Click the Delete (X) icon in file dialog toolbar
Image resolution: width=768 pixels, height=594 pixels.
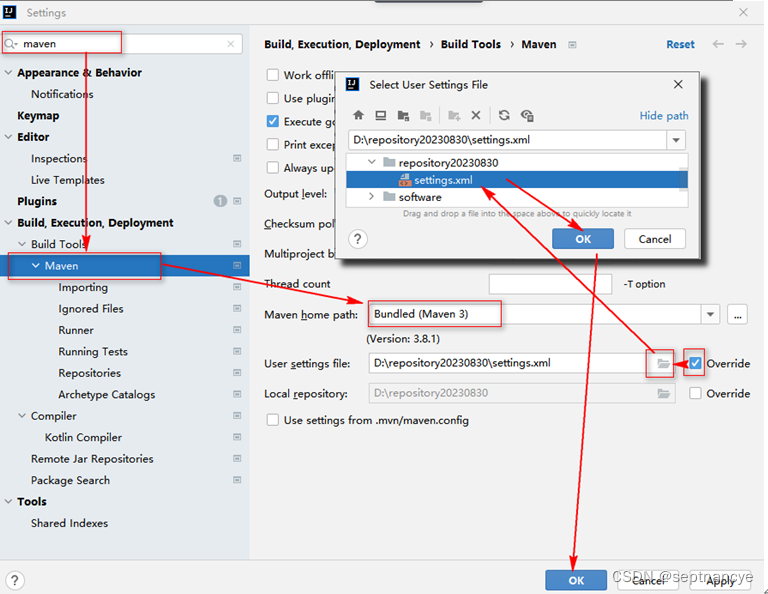point(476,116)
